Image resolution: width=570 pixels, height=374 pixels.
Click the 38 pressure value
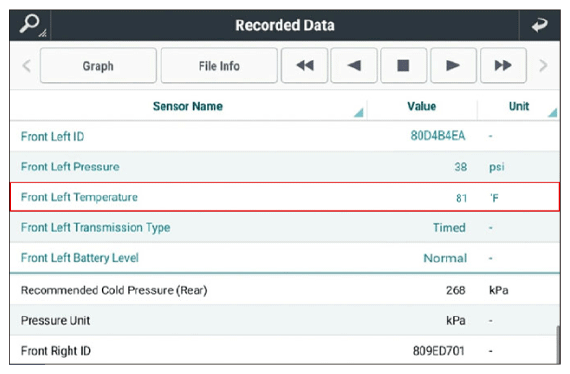coord(461,167)
